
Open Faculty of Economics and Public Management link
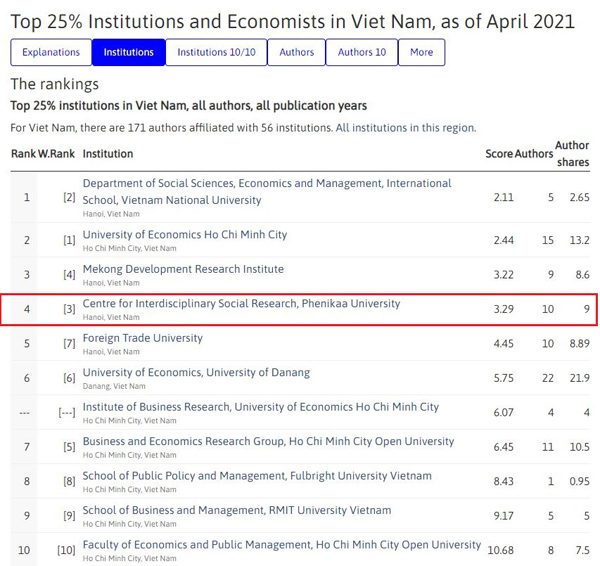pos(281,545)
